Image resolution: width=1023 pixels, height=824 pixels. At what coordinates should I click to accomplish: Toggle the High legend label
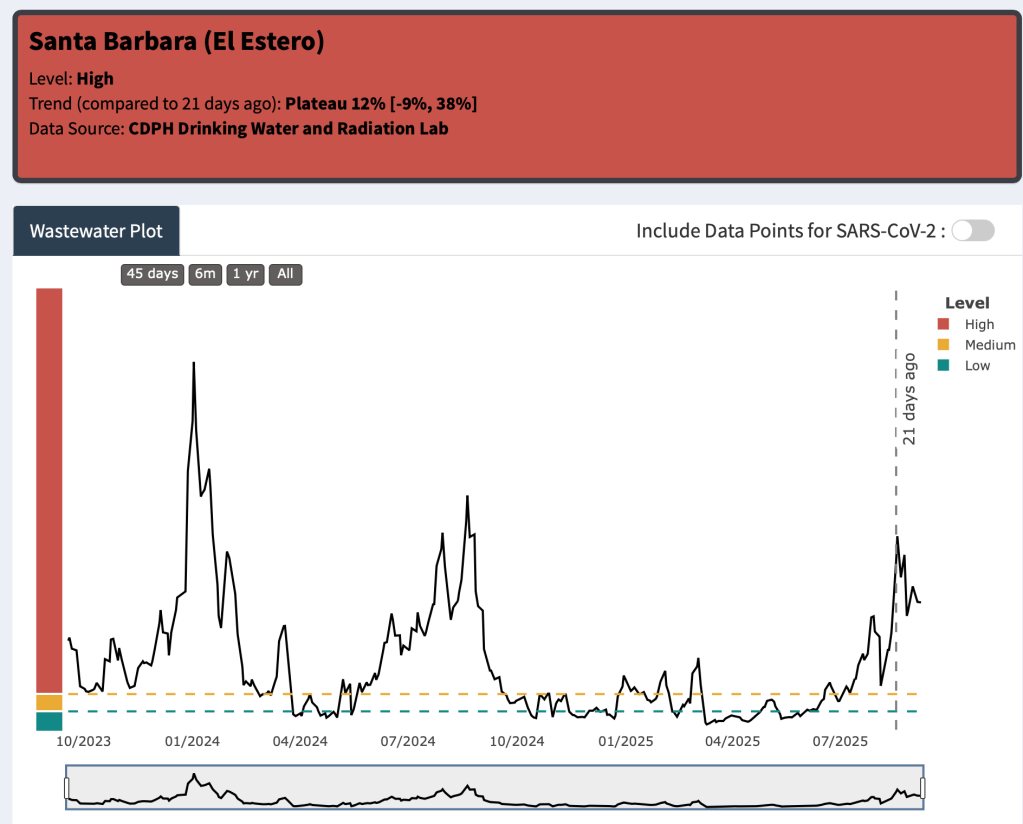[979, 324]
